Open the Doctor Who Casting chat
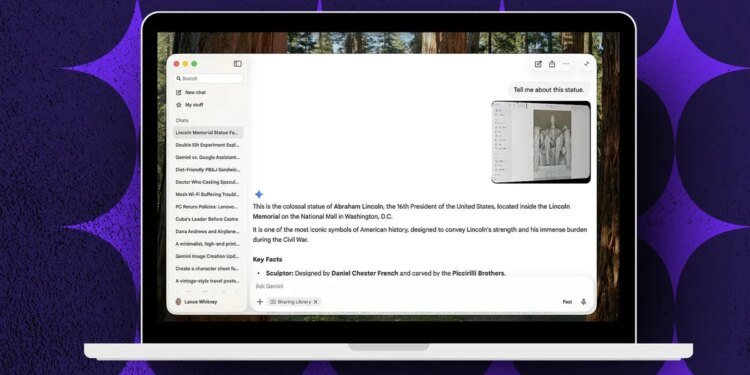 pos(208,182)
